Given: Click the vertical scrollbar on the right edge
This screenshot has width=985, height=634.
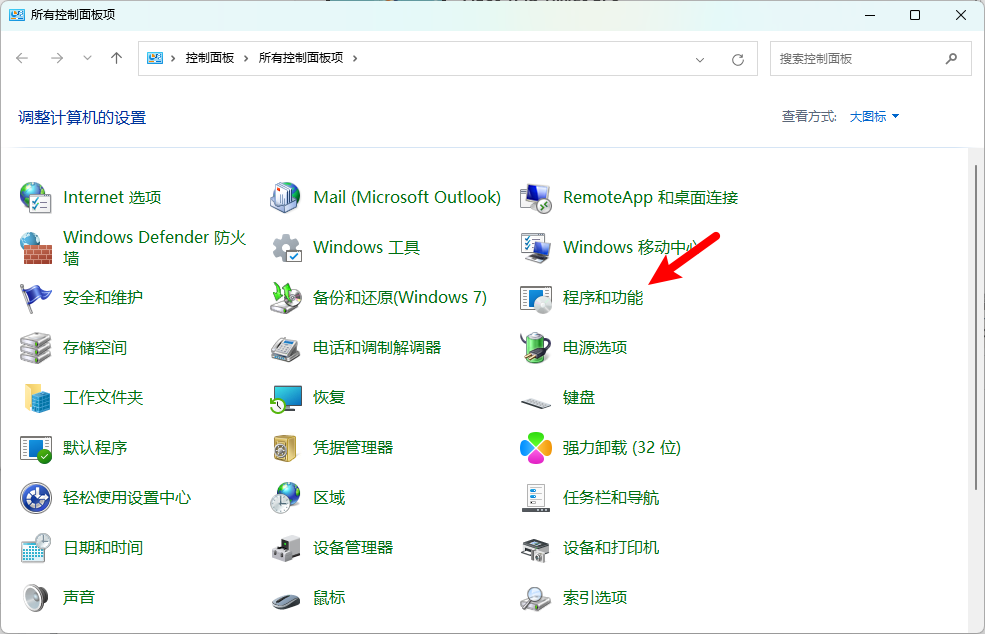Looking at the screenshot, I should click(x=976, y=327).
